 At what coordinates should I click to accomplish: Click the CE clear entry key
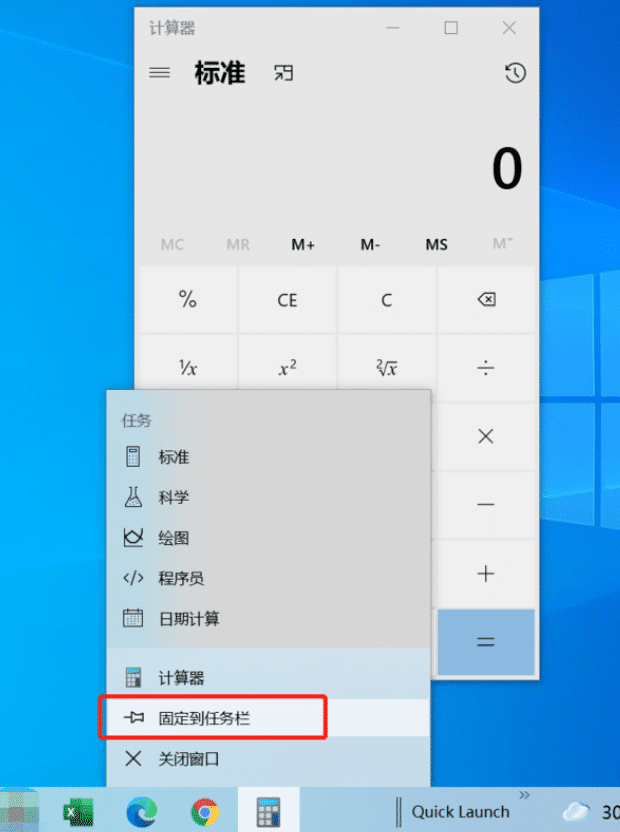click(287, 300)
